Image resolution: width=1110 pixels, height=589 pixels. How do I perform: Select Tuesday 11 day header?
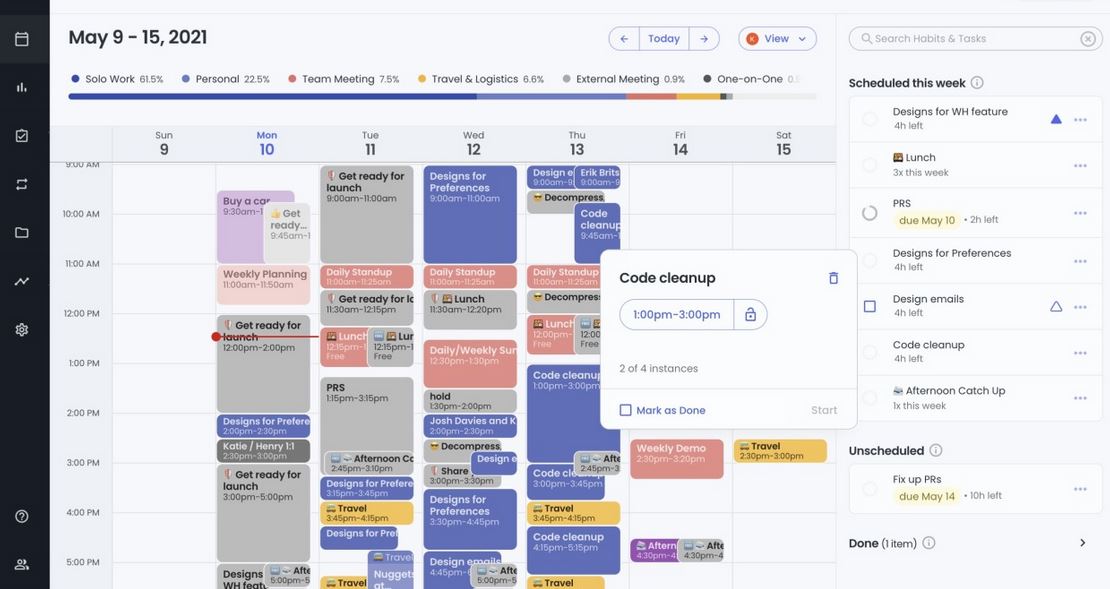pos(370,144)
